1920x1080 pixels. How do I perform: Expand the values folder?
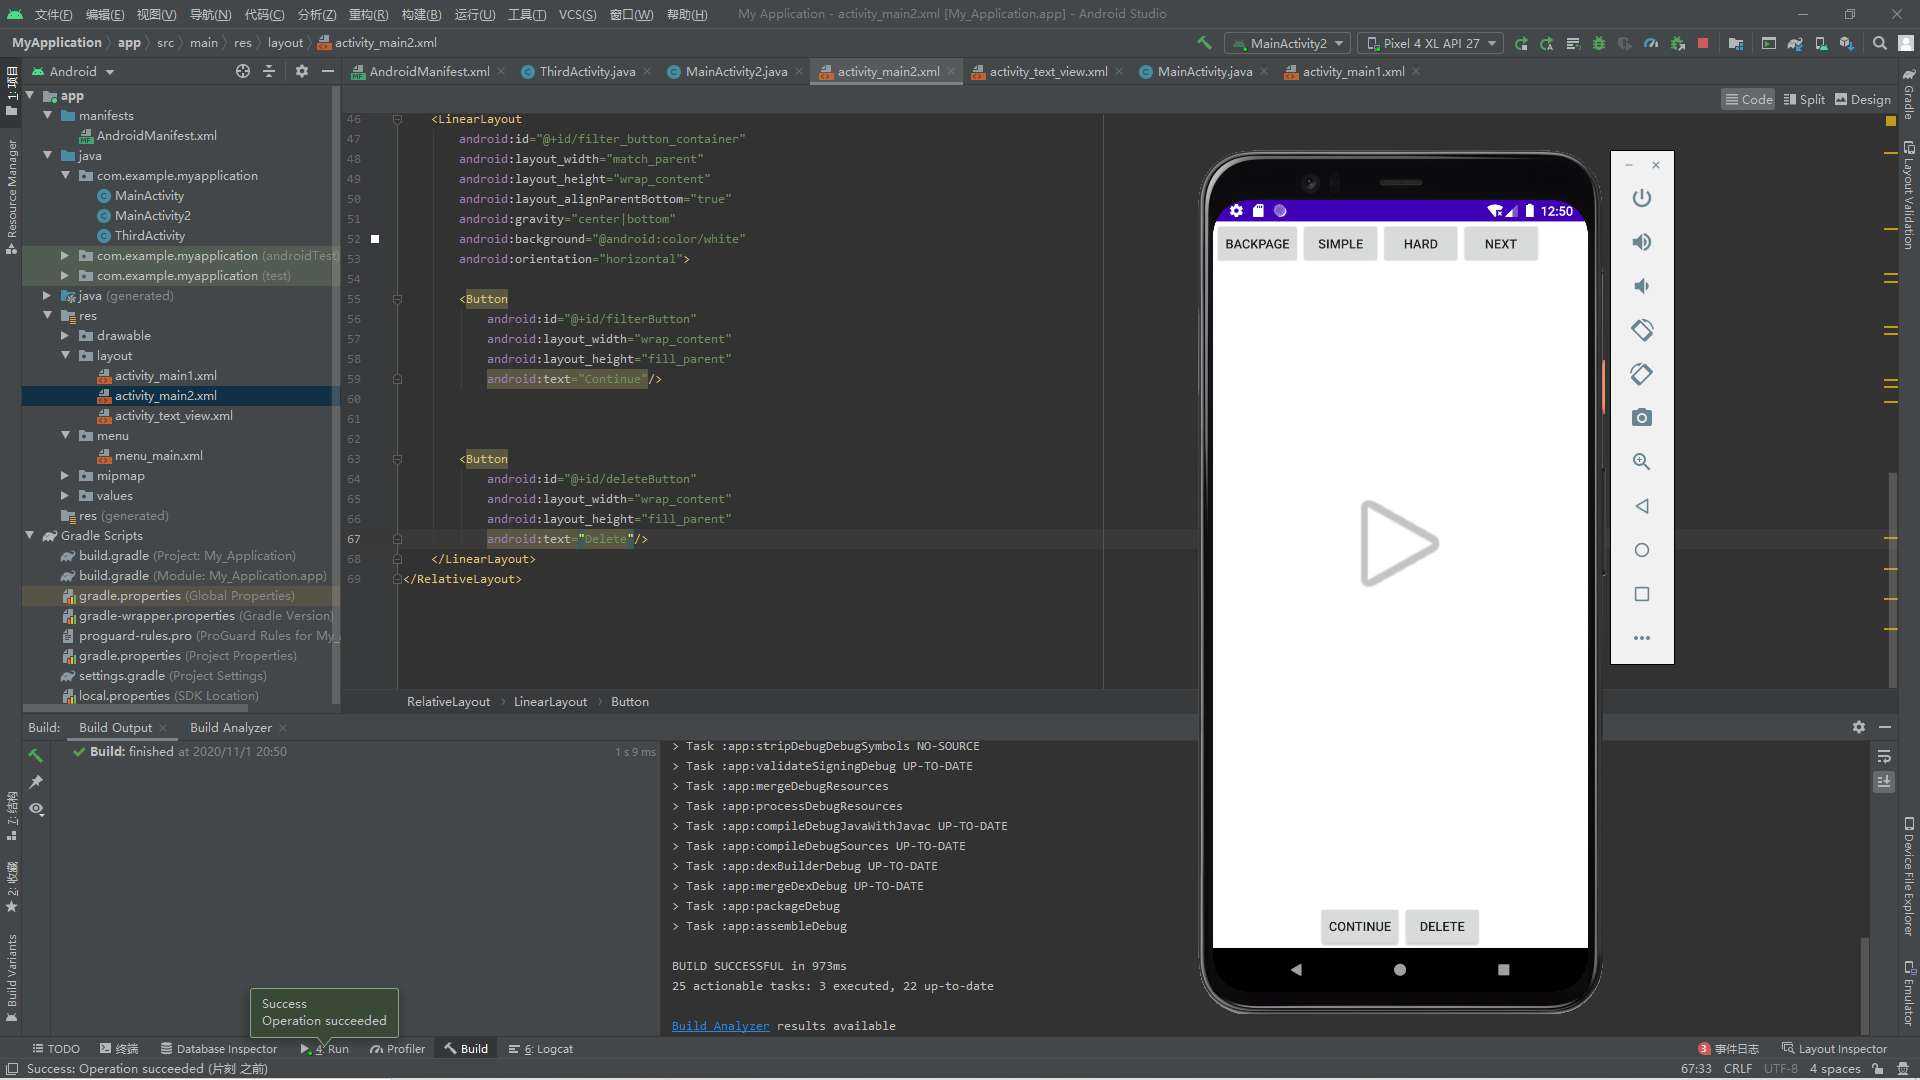[x=65, y=496]
